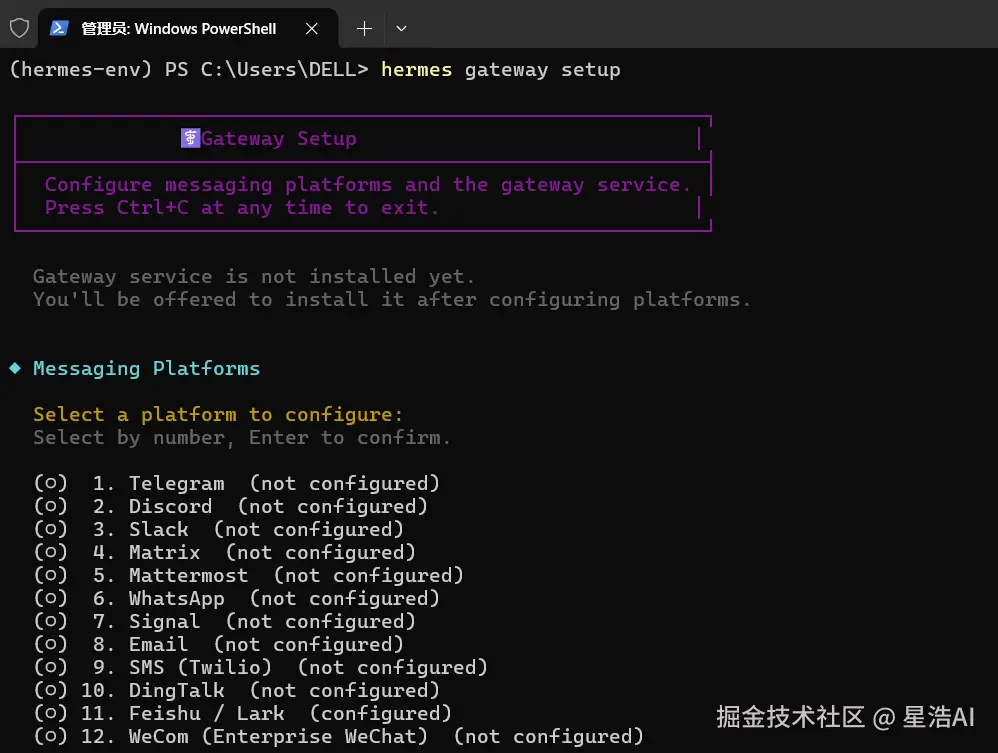998x753 pixels.
Task: Select the Telegram radio option
Action: click(51, 484)
